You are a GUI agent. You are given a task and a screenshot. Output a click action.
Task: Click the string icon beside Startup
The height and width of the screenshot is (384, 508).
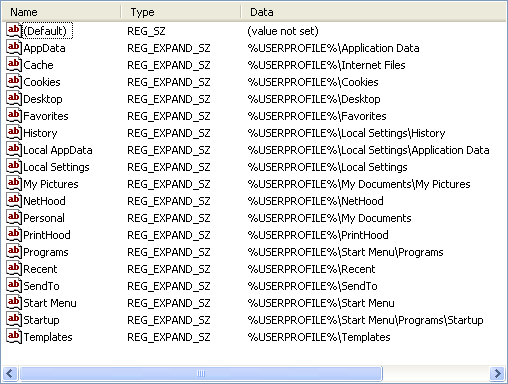pyautogui.click(x=14, y=319)
